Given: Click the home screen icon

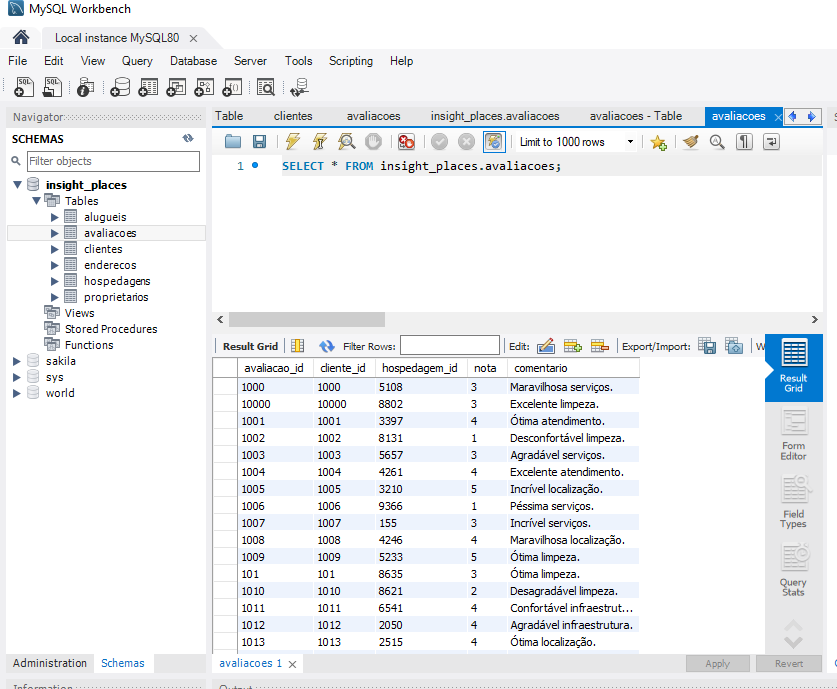Looking at the screenshot, I should [21, 37].
